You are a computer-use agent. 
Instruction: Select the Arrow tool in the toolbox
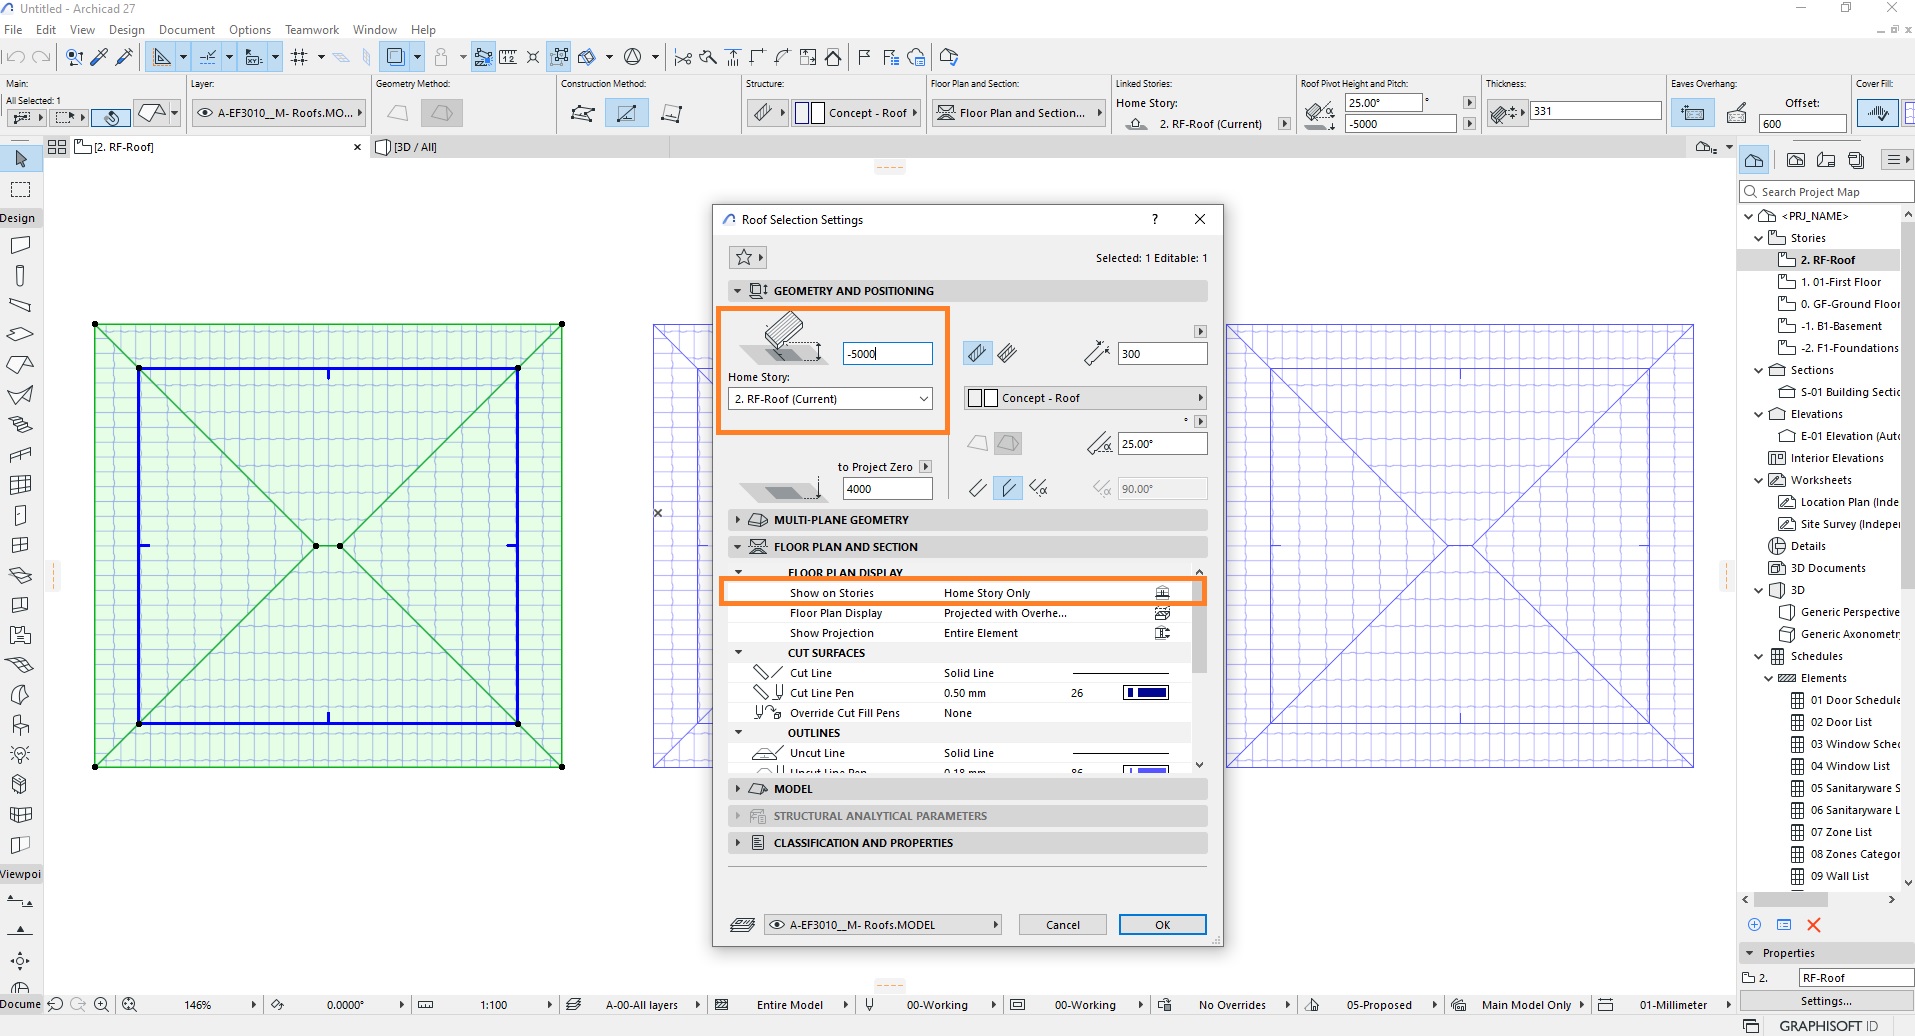coord(20,159)
